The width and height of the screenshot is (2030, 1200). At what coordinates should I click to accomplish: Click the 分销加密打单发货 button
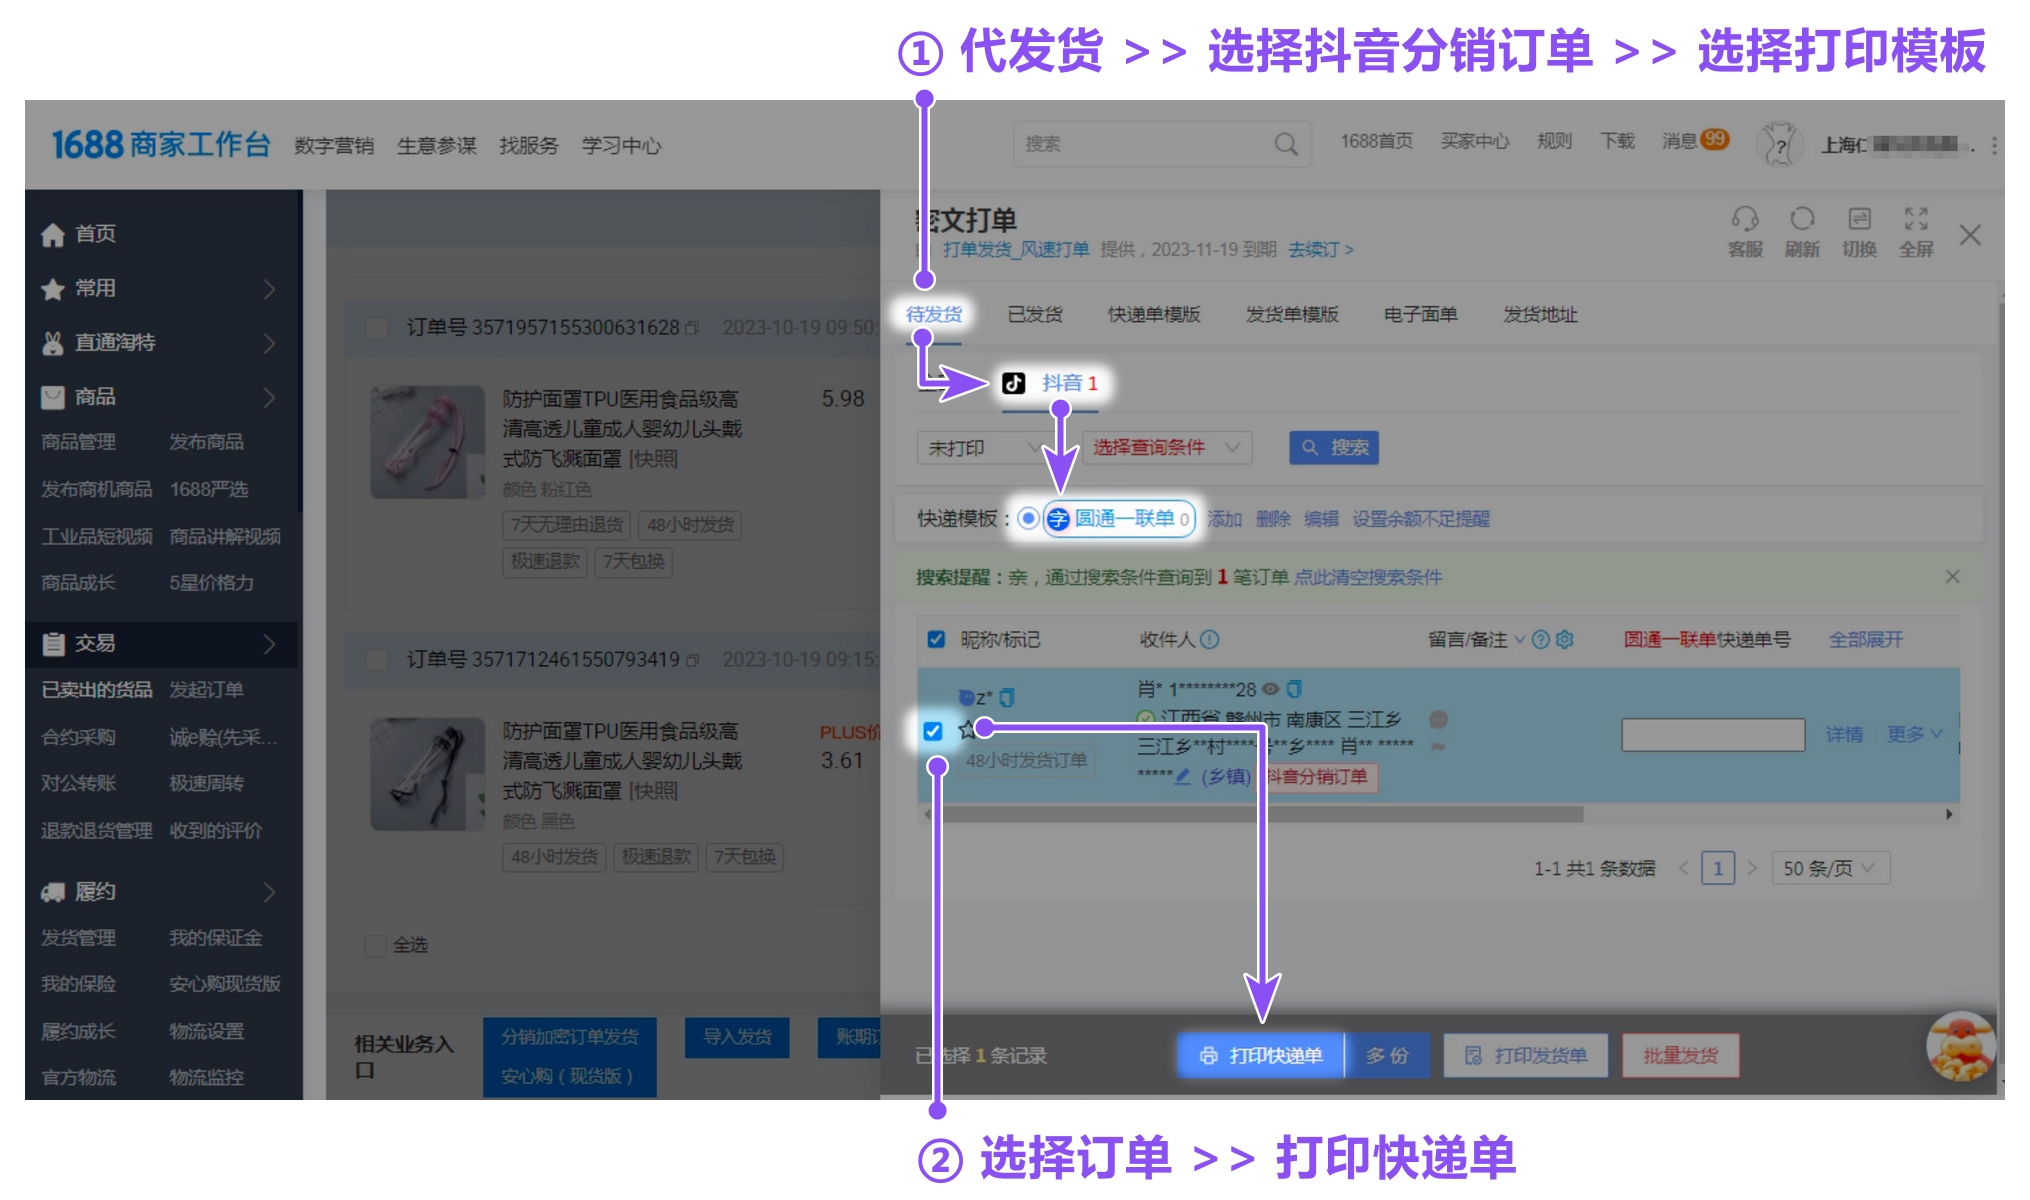pos(570,1038)
